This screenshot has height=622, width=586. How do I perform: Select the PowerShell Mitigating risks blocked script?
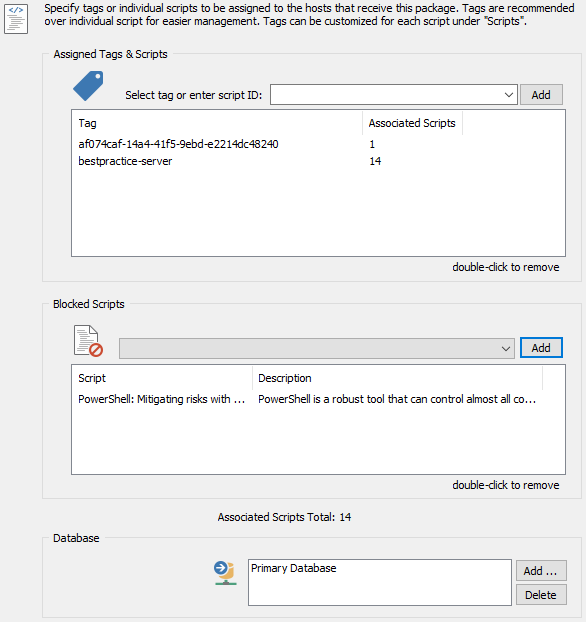(161, 399)
